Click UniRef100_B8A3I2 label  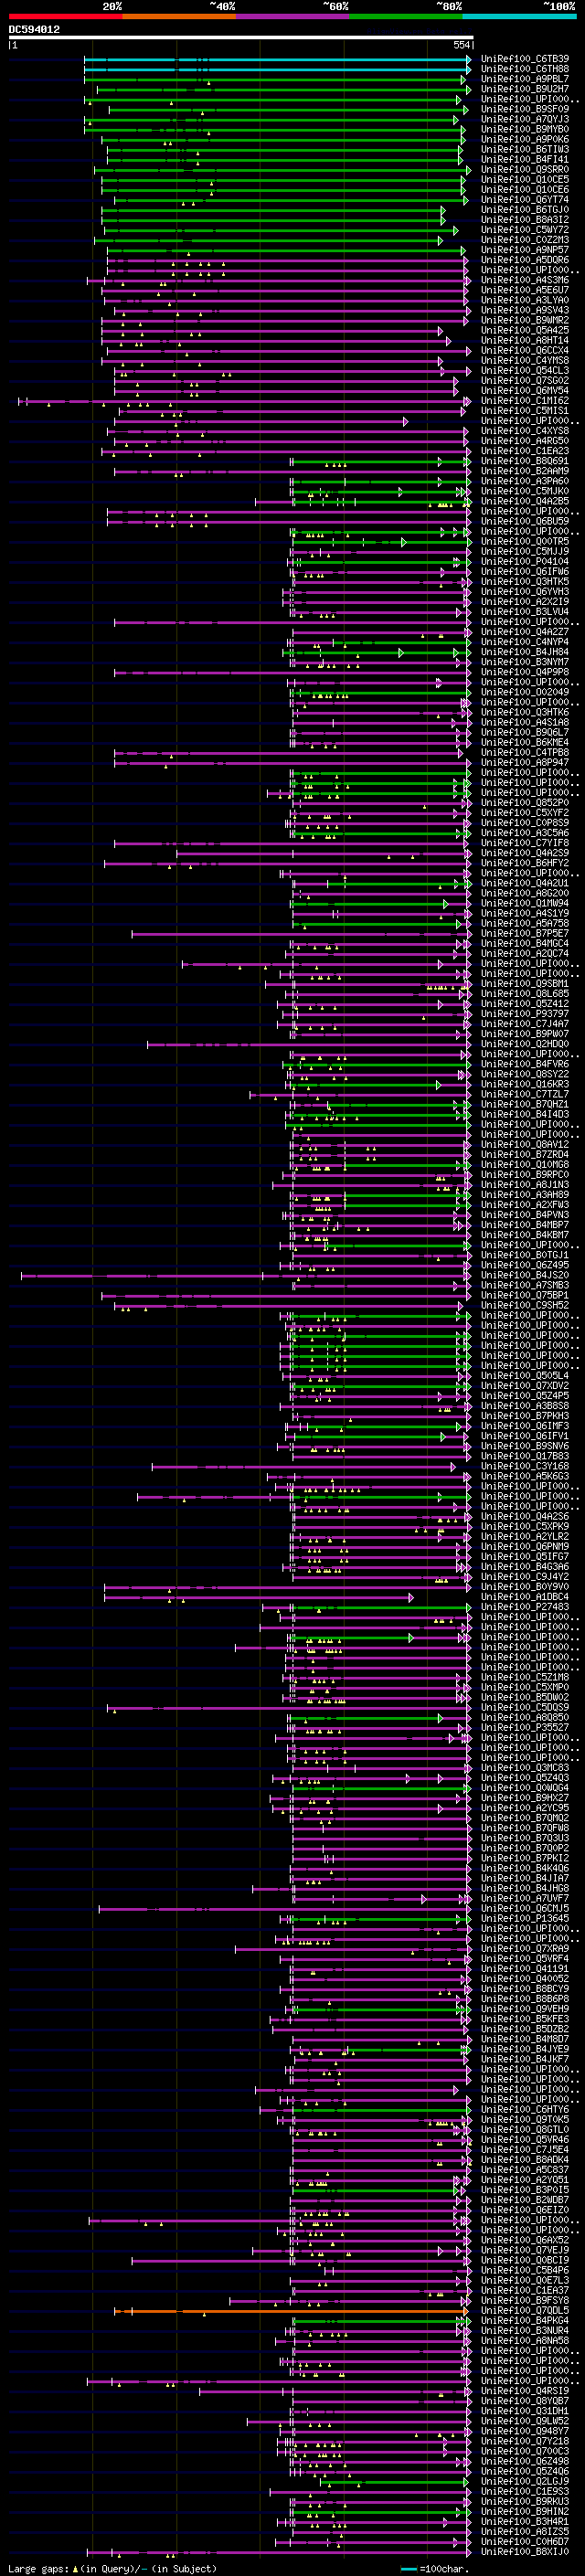pos(525,219)
